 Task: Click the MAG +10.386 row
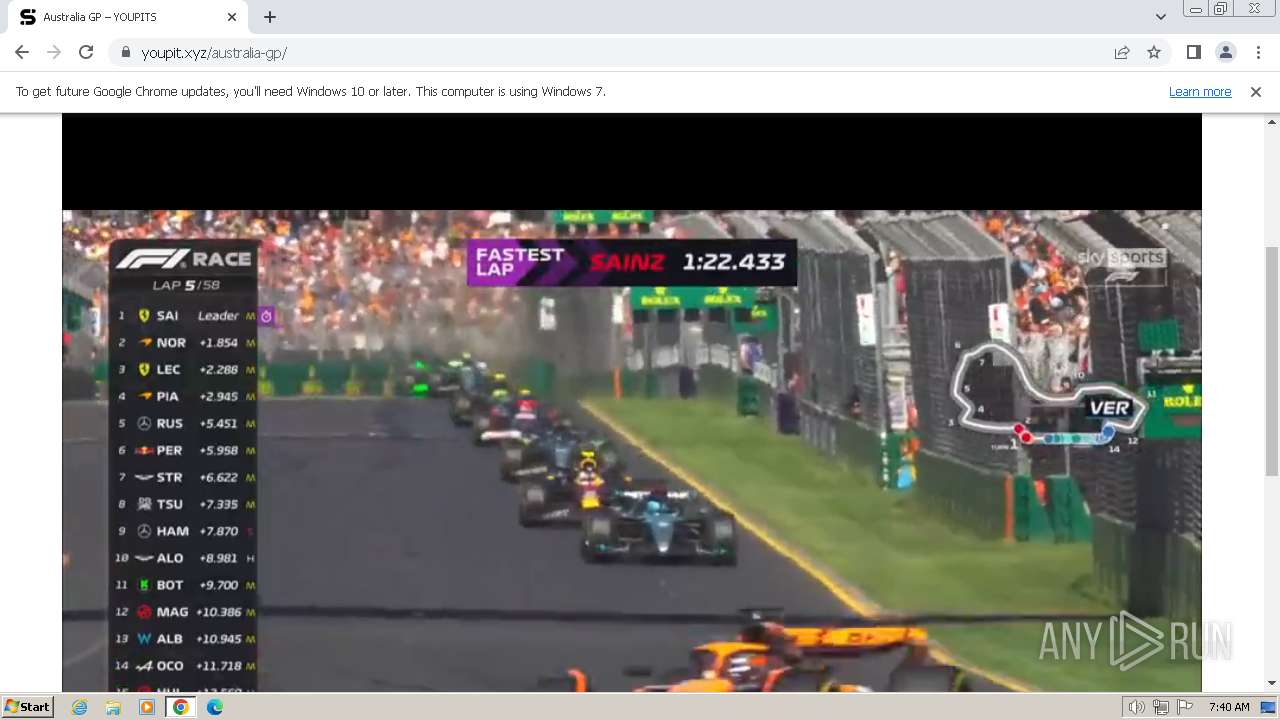185,612
